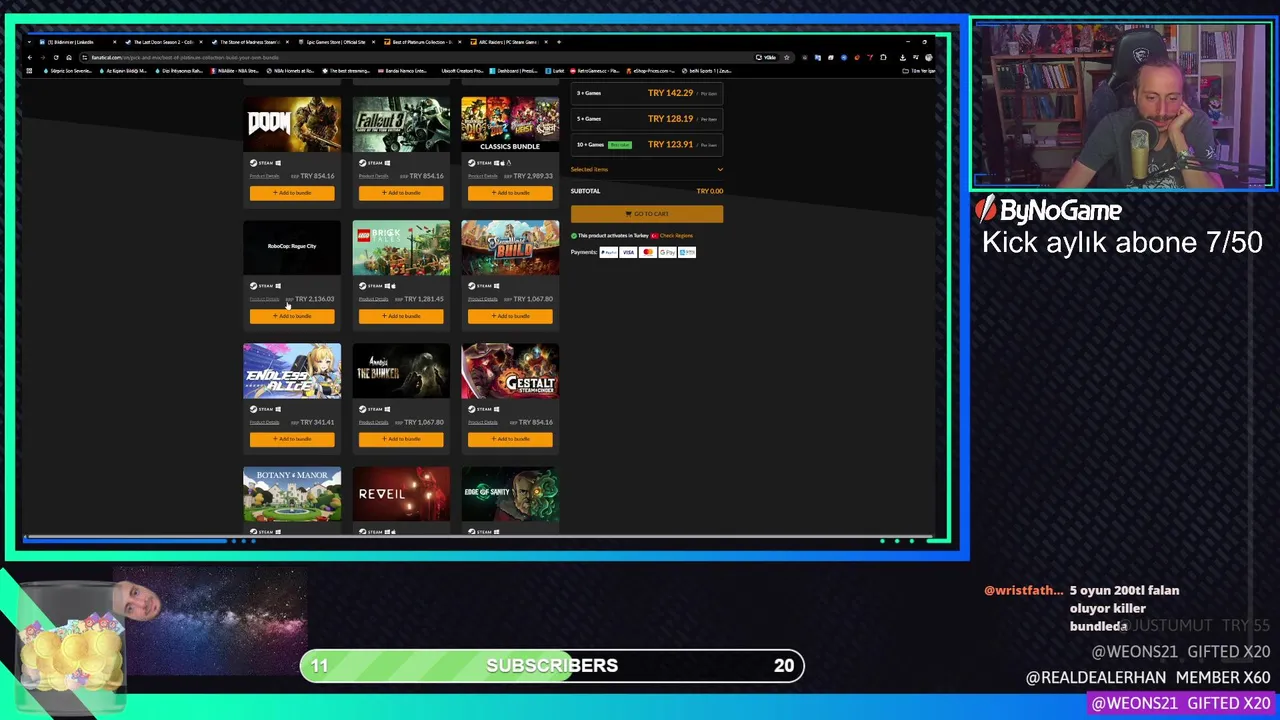Click the VISA payment icon

(x=628, y=252)
